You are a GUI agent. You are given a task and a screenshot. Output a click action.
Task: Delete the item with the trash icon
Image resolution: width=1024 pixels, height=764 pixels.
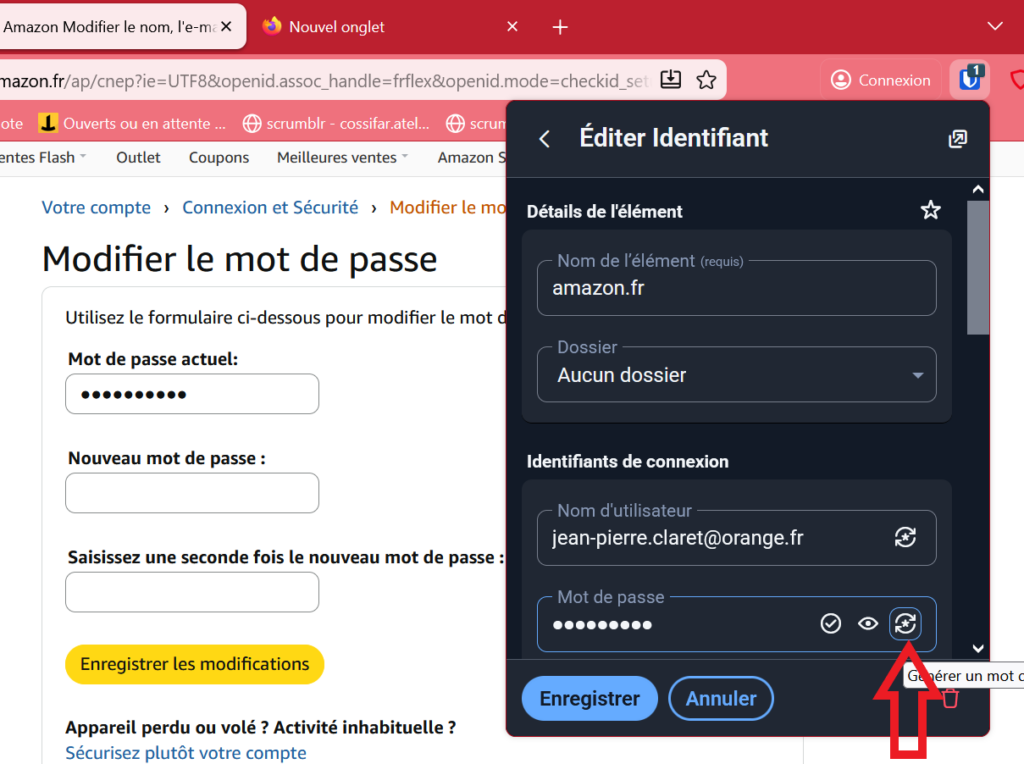tap(950, 698)
